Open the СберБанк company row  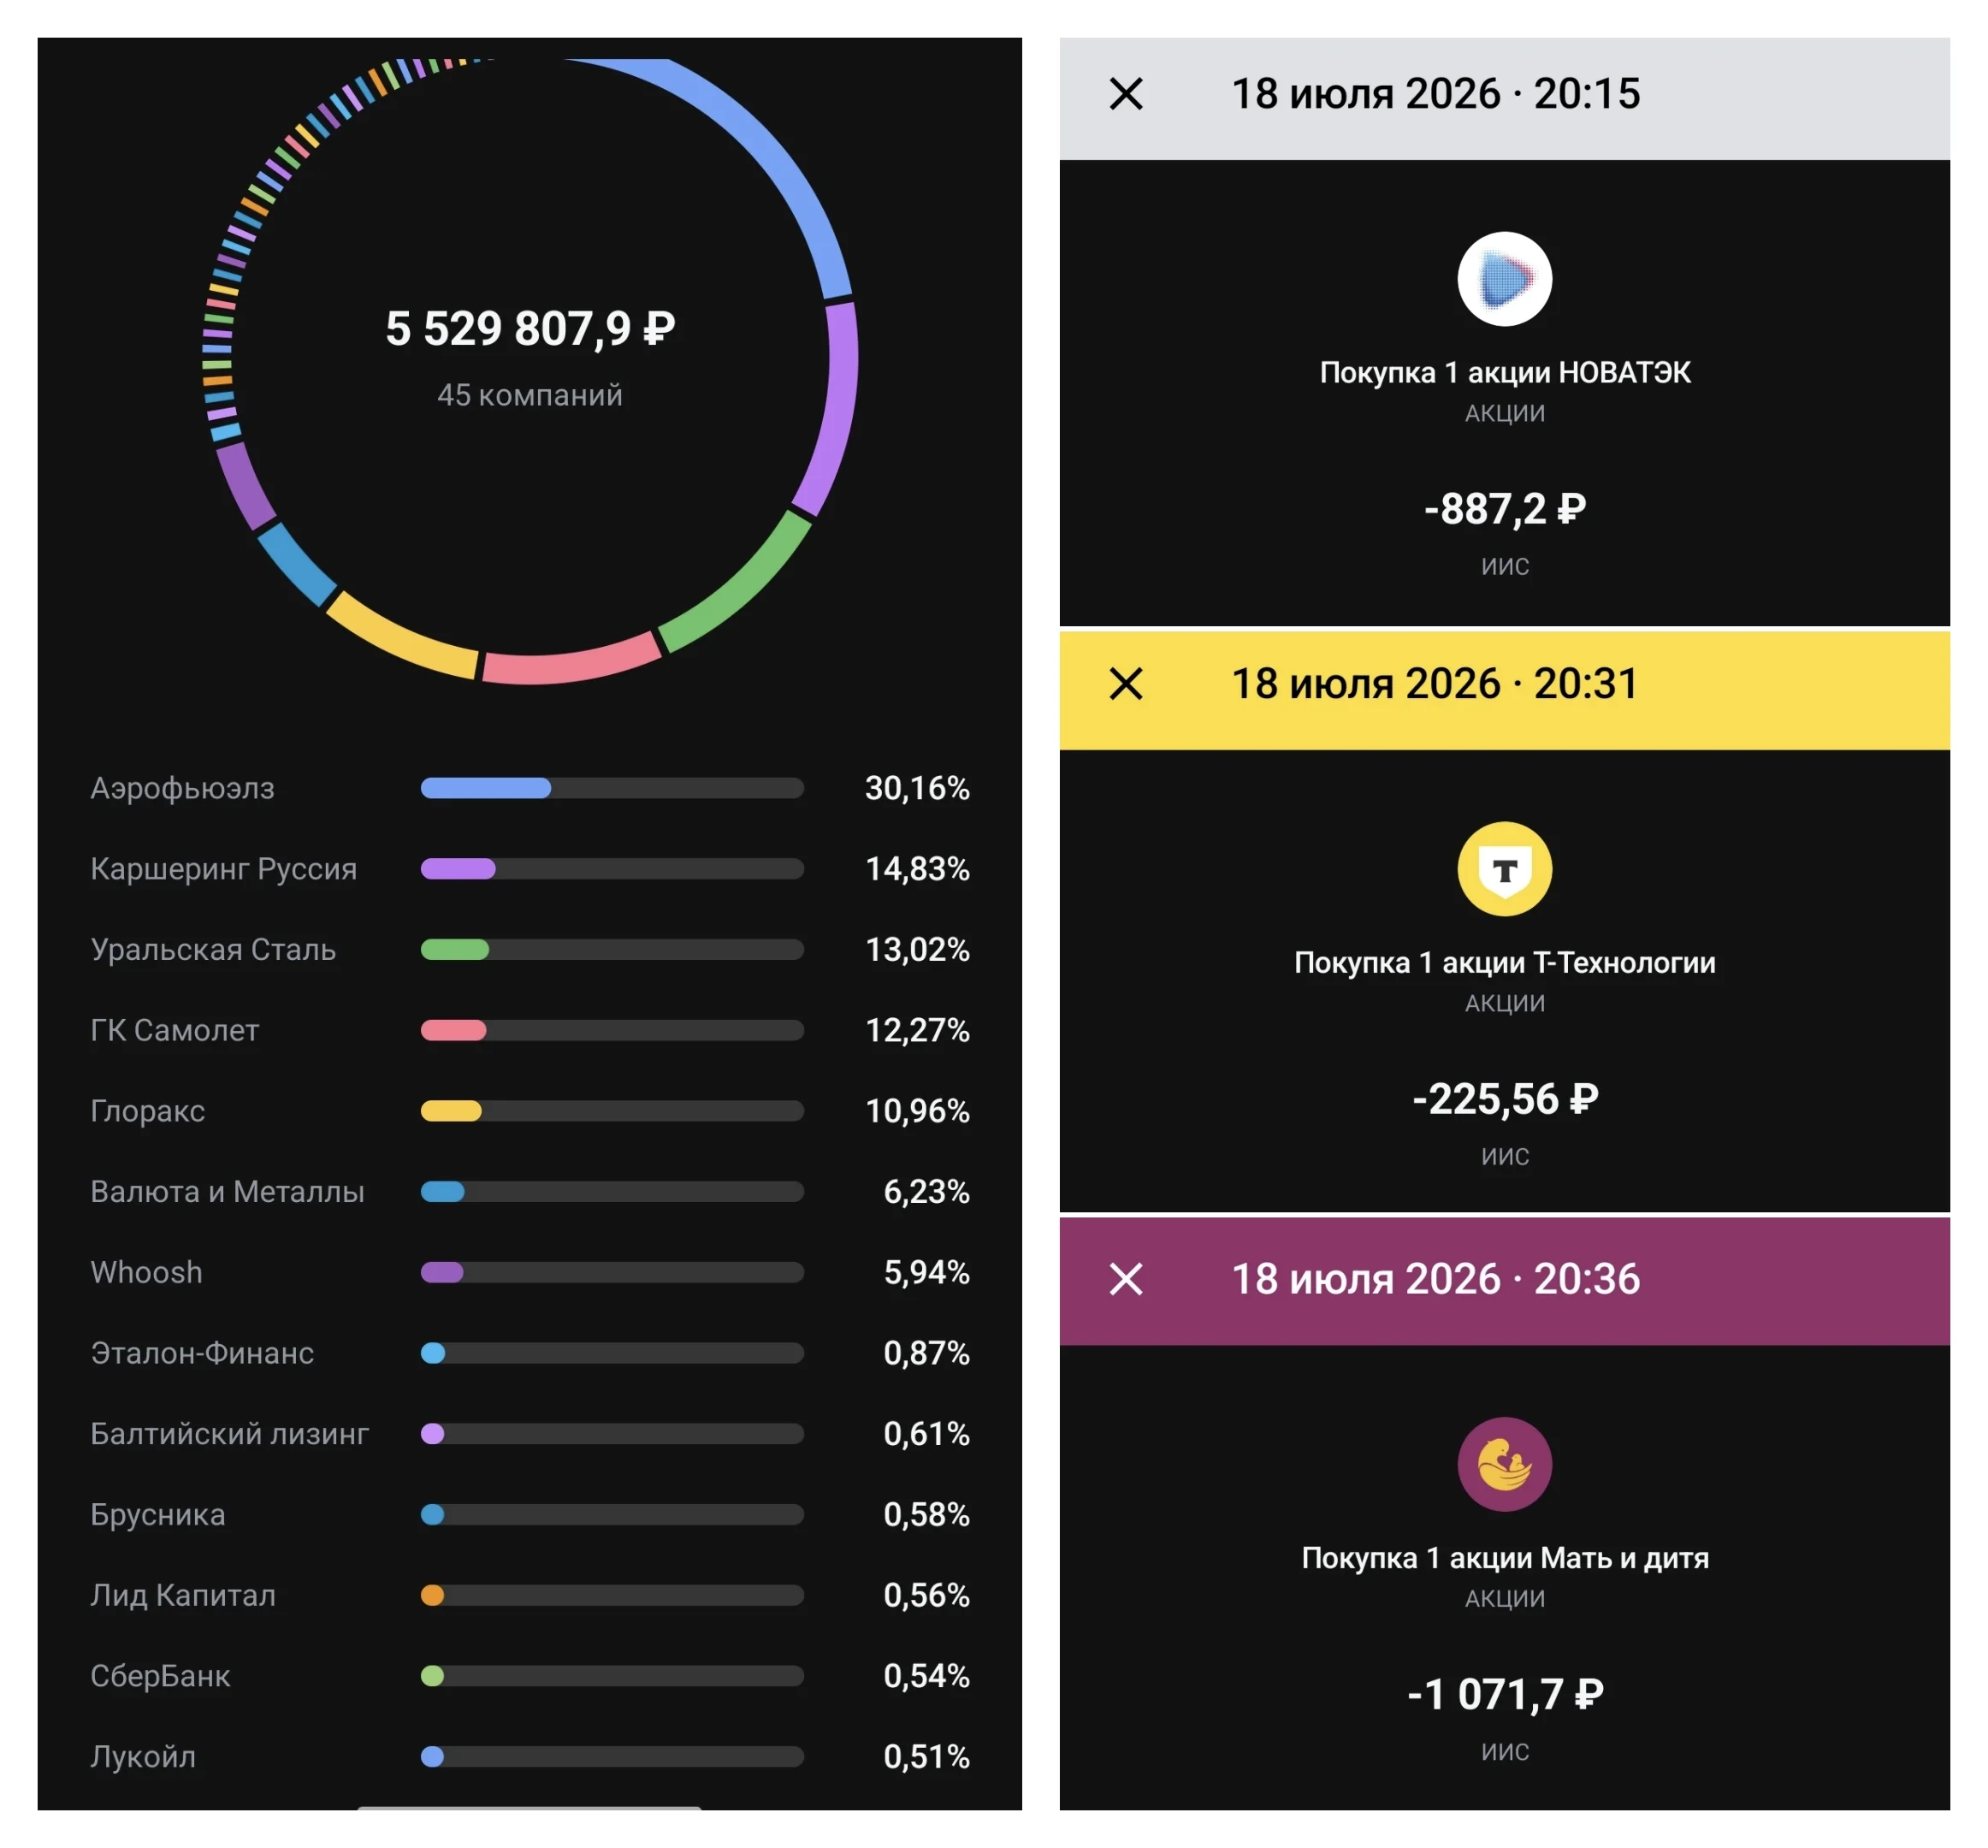(x=530, y=1676)
